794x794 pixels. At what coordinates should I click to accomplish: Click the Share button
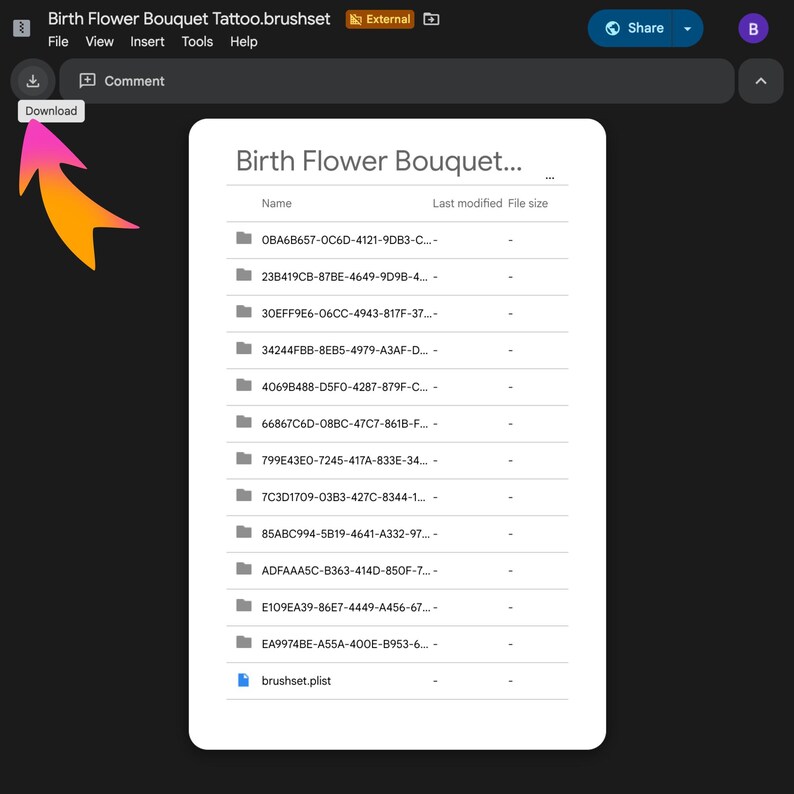click(630, 28)
